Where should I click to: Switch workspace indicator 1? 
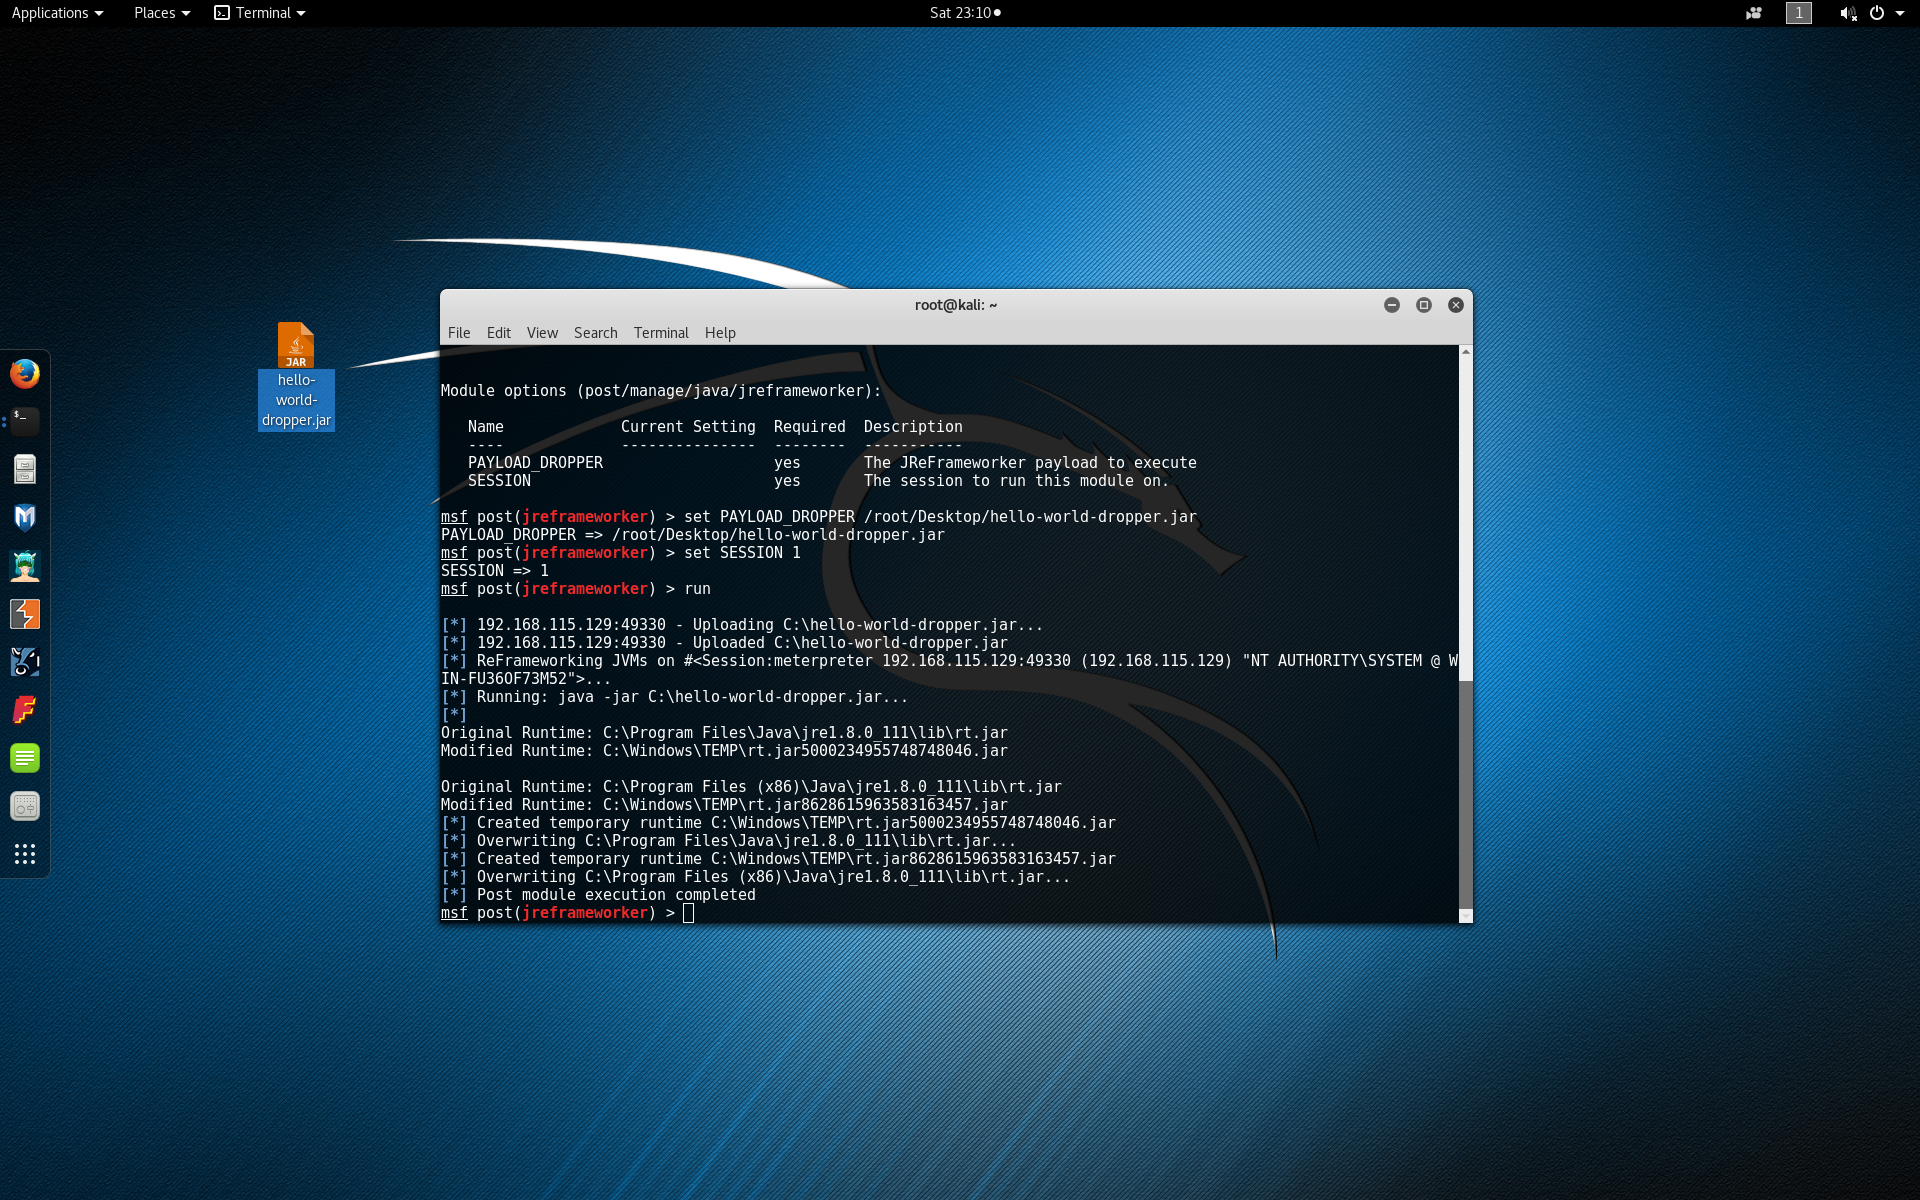coord(1799,13)
